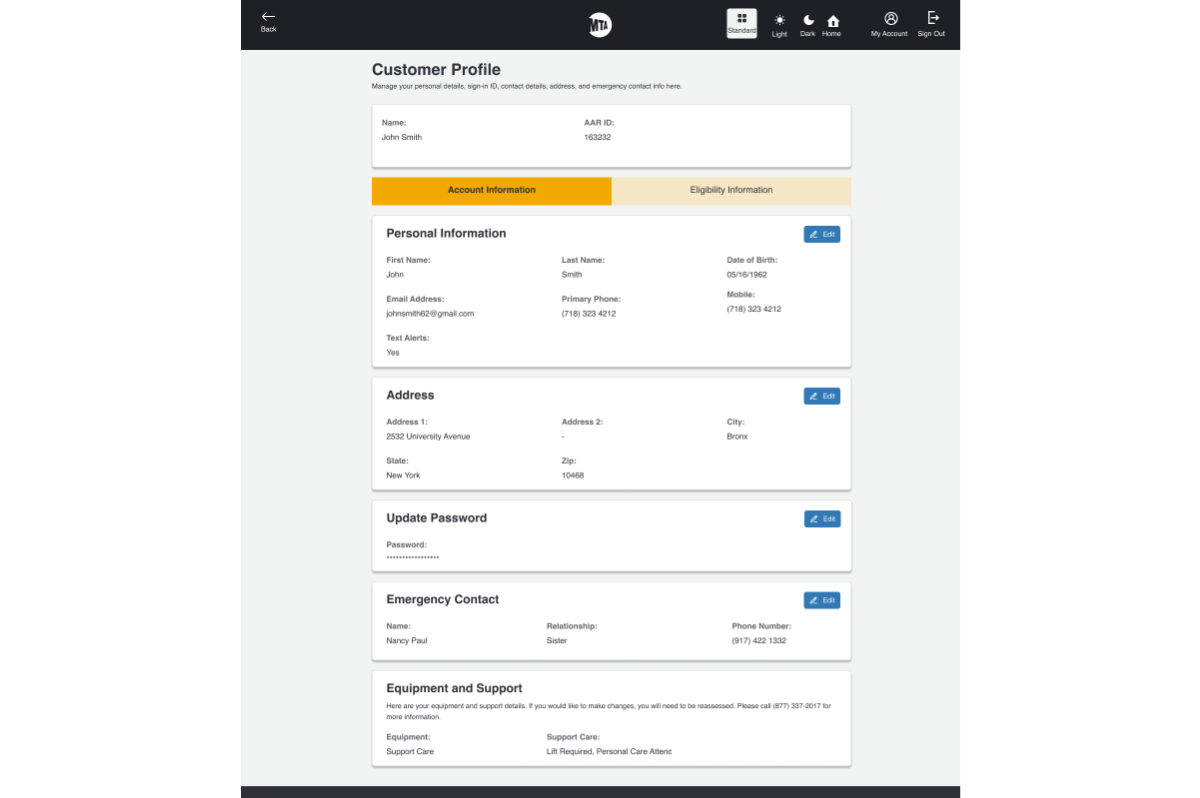Click the Back arrow icon
The width and height of the screenshot is (1200, 798).
pyautogui.click(x=268, y=17)
